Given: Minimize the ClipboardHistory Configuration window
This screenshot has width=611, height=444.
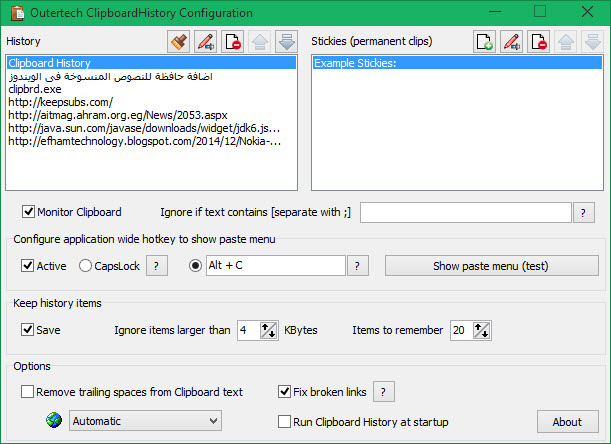Looking at the screenshot, I should tap(495, 12).
